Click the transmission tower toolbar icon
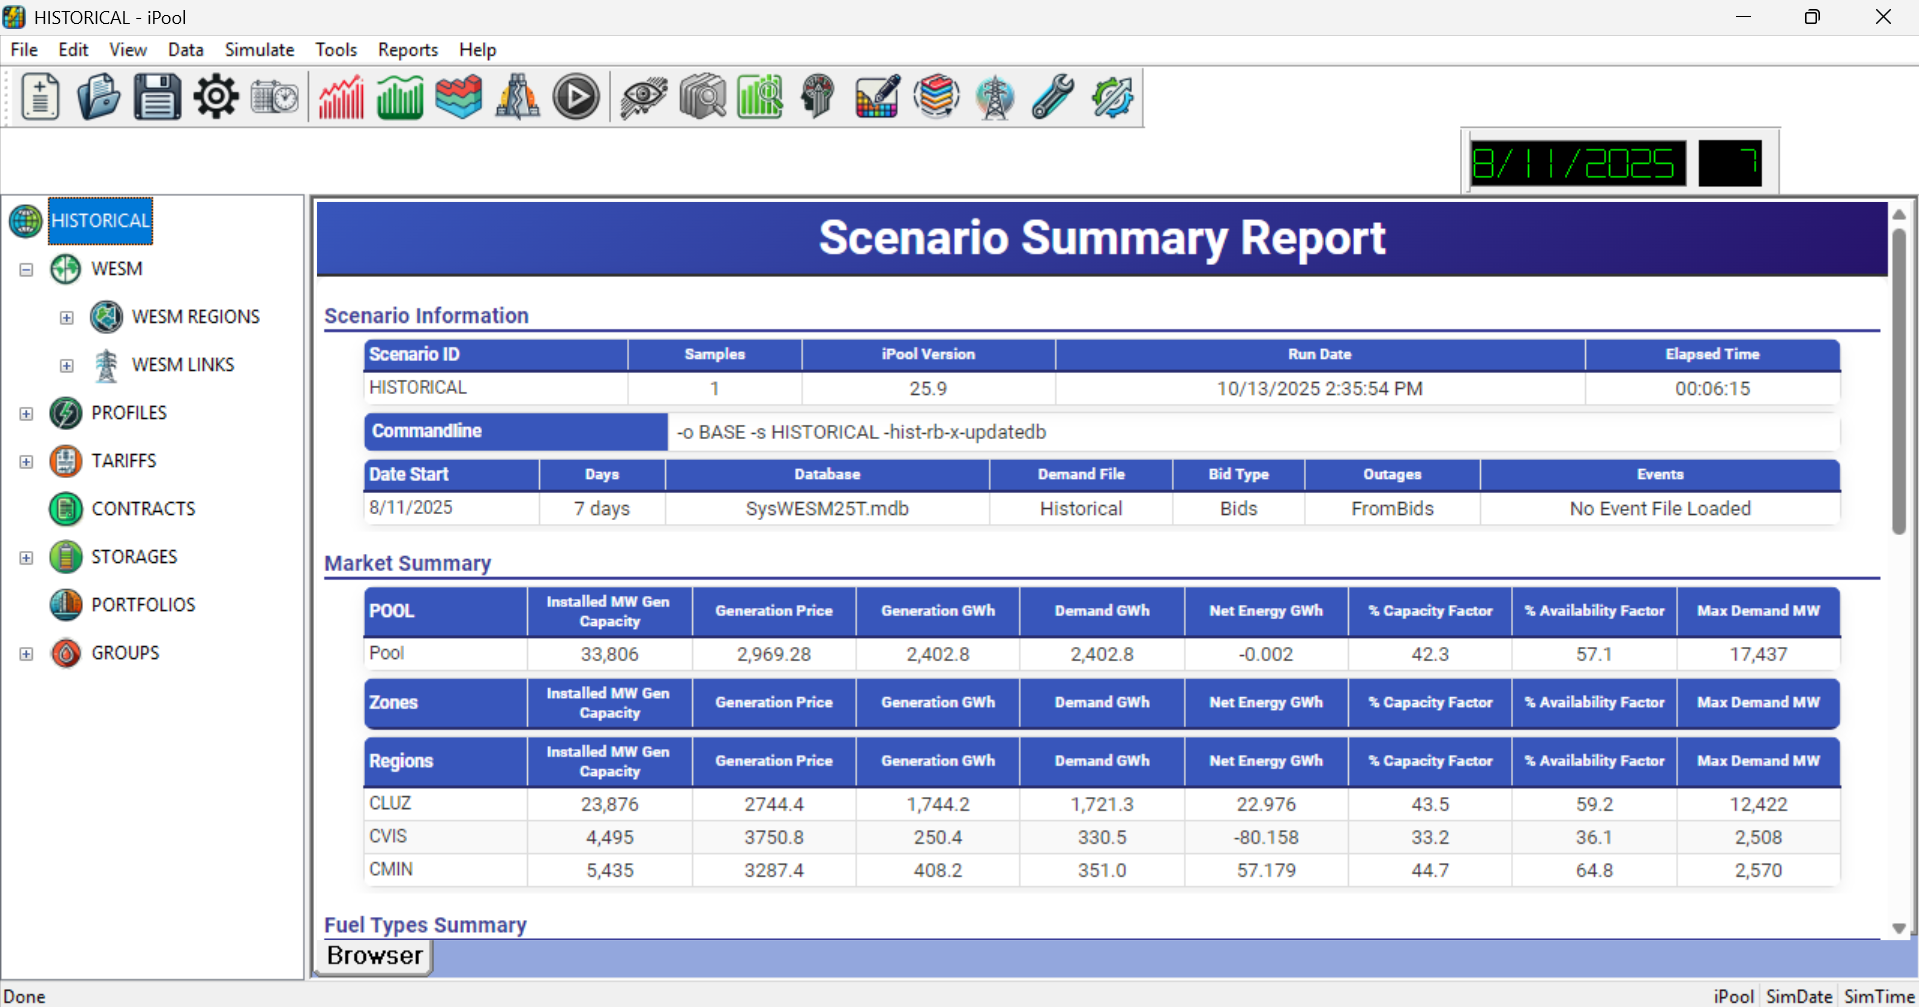Screen dimensions: 1919x1007 [x=995, y=98]
